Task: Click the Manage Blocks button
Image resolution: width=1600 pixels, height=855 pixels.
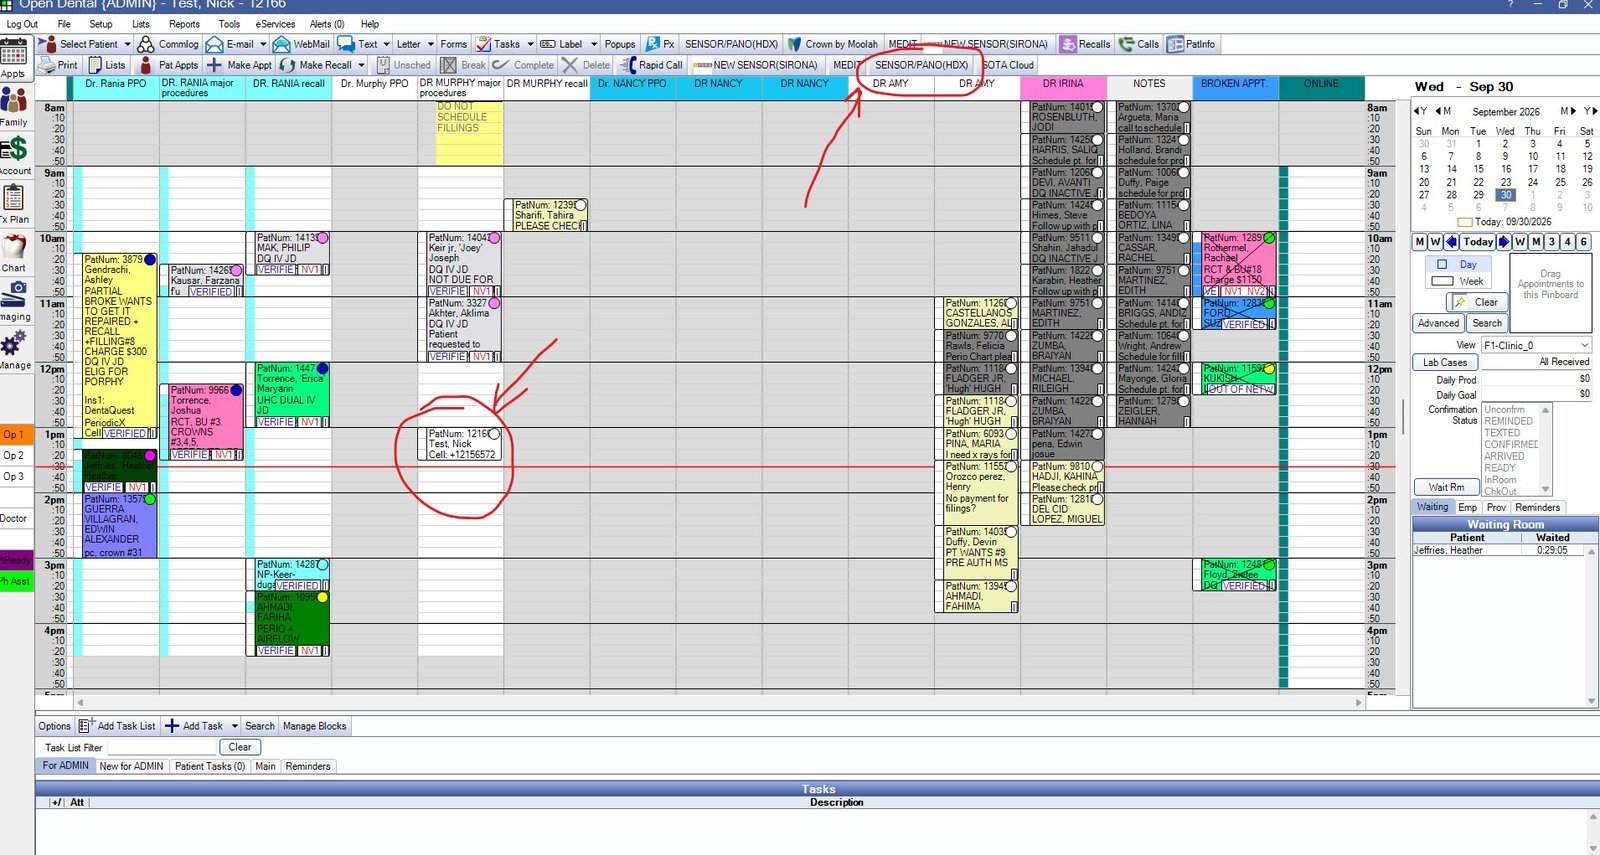Action: tap(314, 726)
